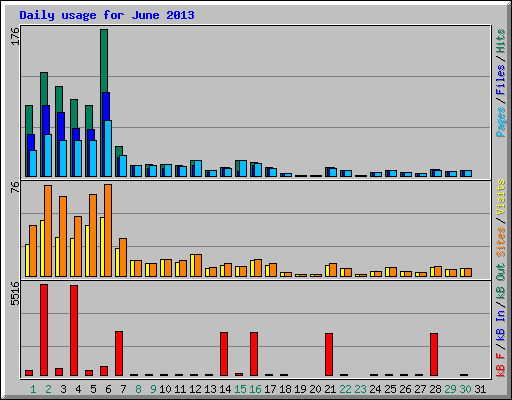This screenshot has height=400, width=512.
Task: Click day 10 on the date axis
Action: coord(165,389)
